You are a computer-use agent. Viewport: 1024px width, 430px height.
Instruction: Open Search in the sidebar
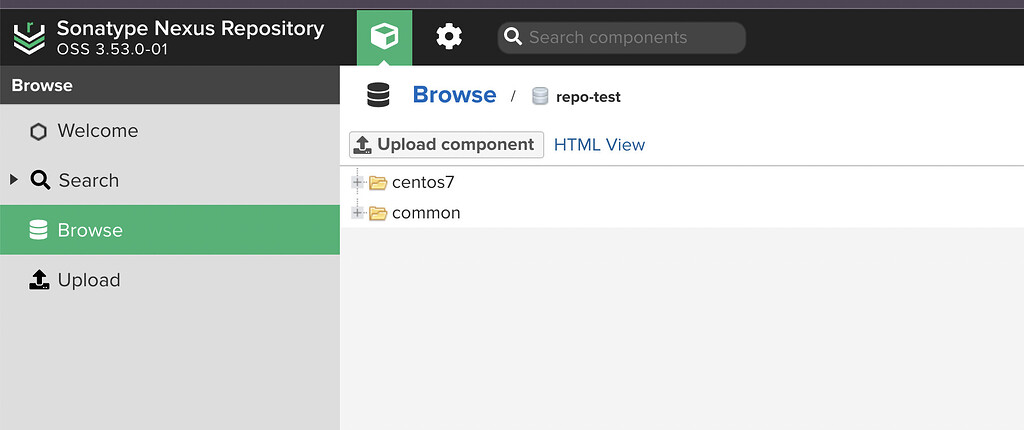[x=170, y=180]
